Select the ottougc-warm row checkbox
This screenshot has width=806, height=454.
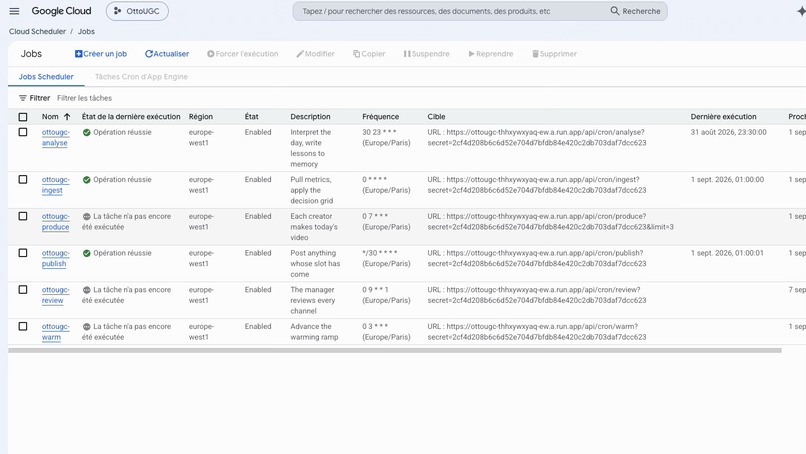tap(23, 326)
